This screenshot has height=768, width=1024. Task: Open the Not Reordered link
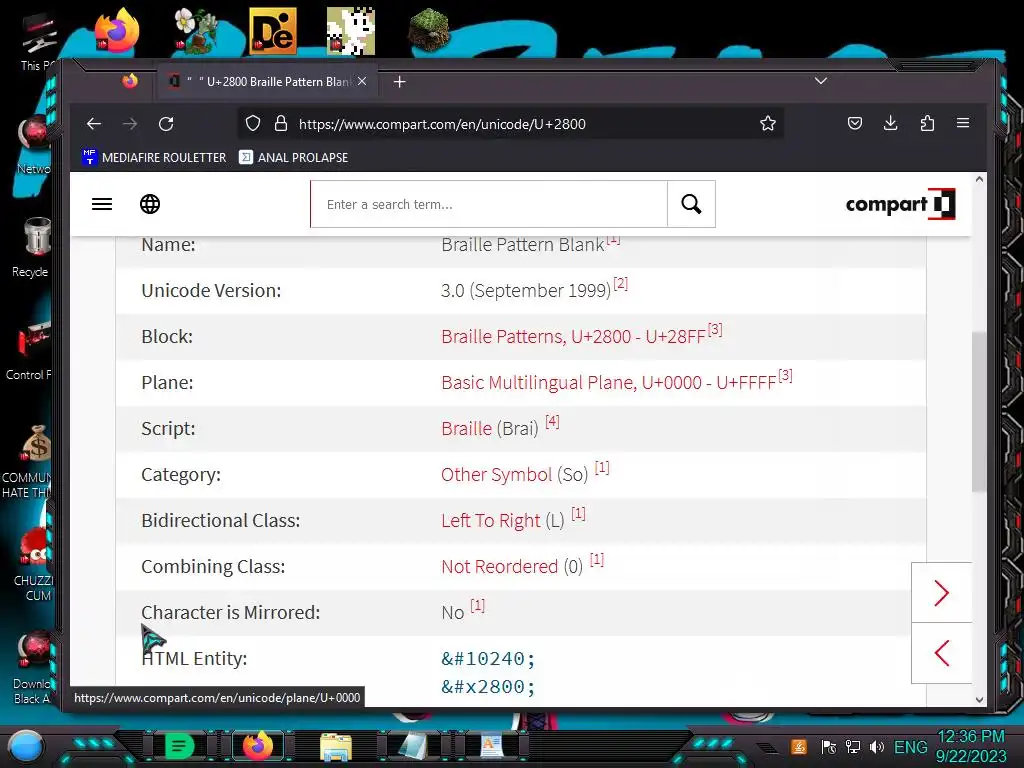click(x=500, y=566)
